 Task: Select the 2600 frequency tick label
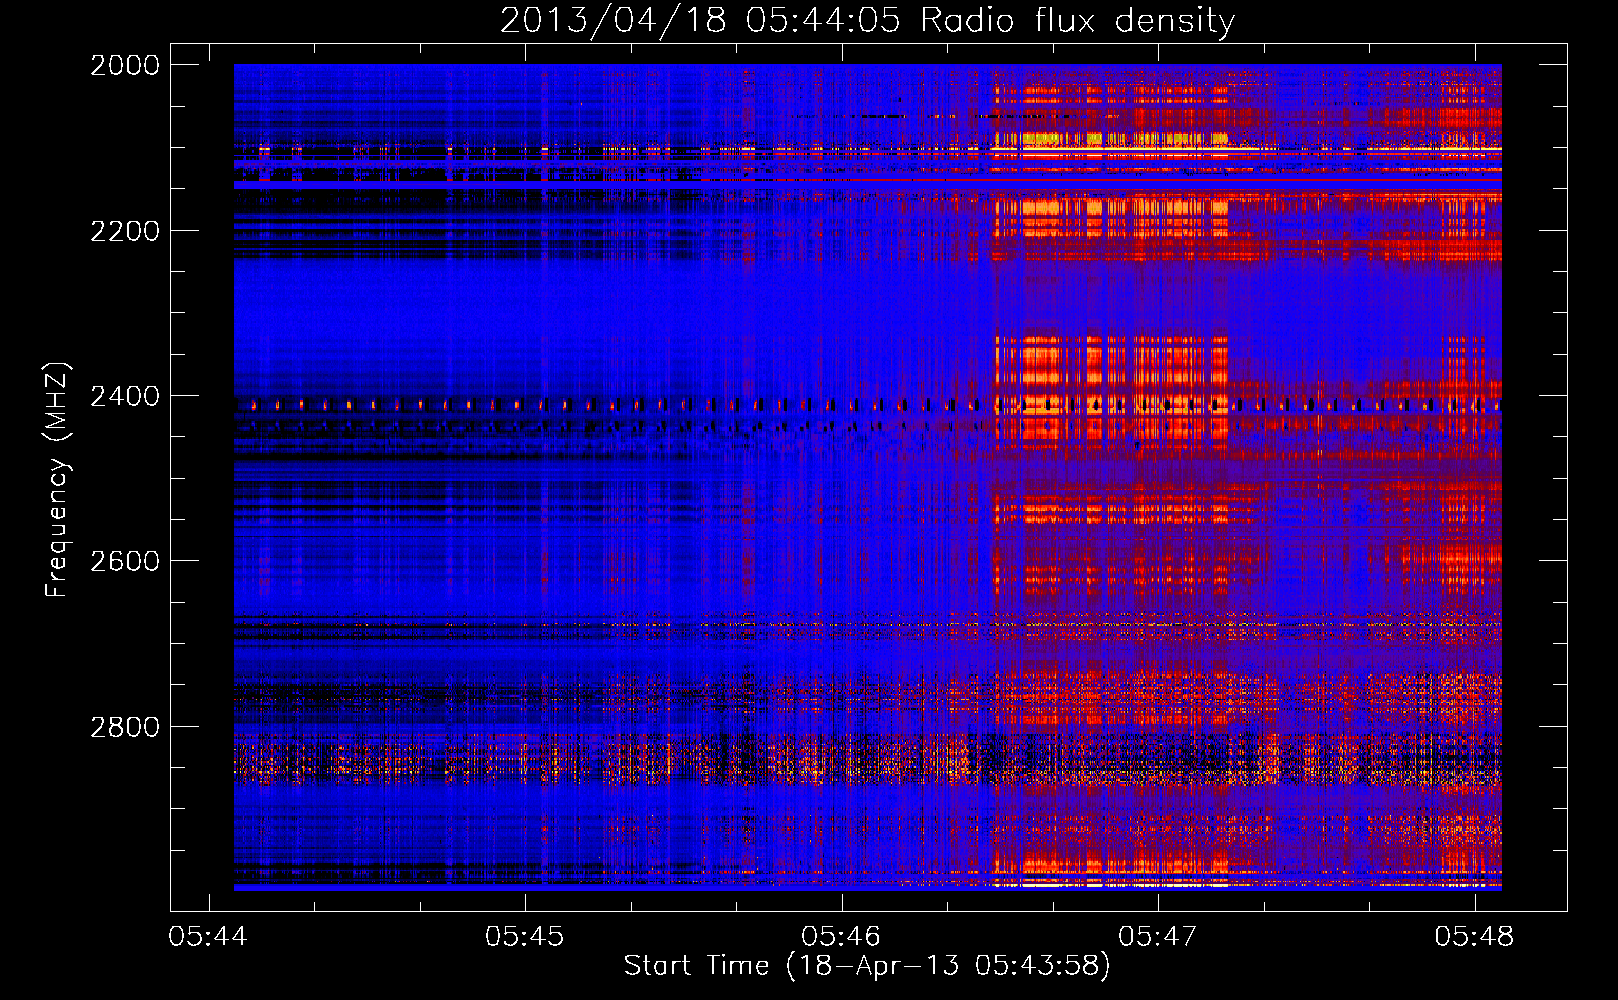tap(125, 561)
